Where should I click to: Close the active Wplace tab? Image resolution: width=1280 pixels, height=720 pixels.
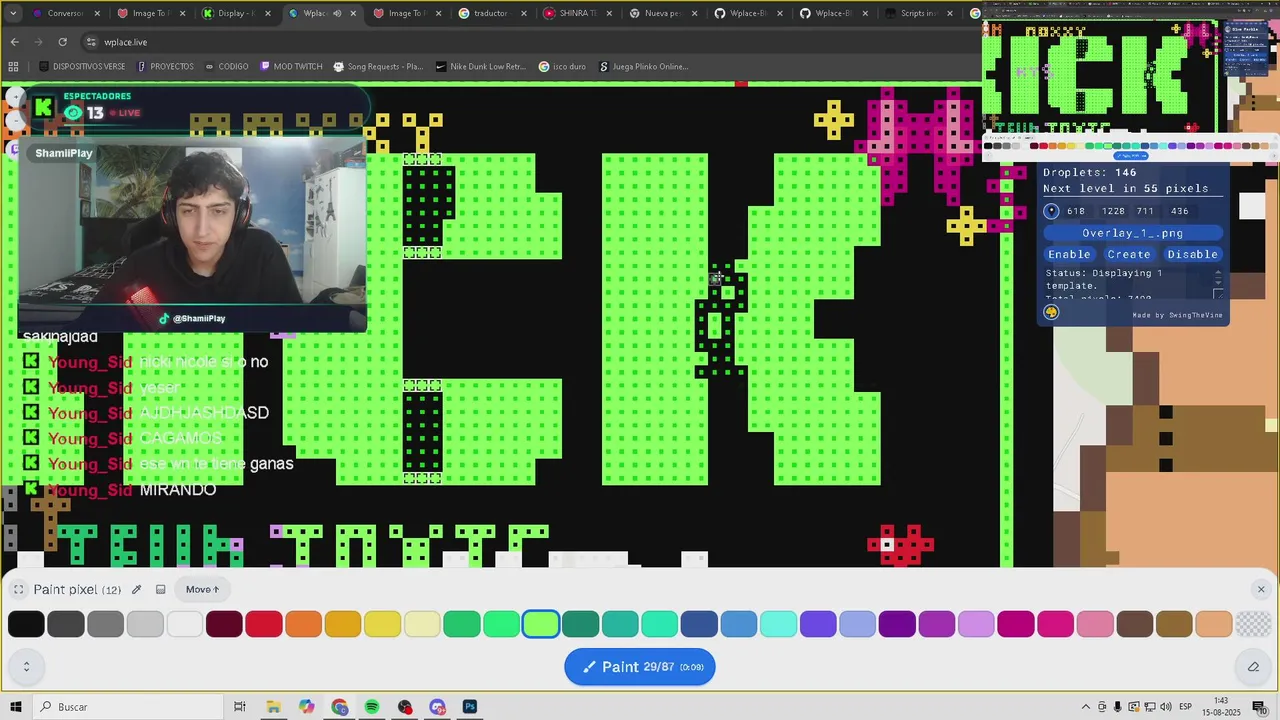[353, 13]
